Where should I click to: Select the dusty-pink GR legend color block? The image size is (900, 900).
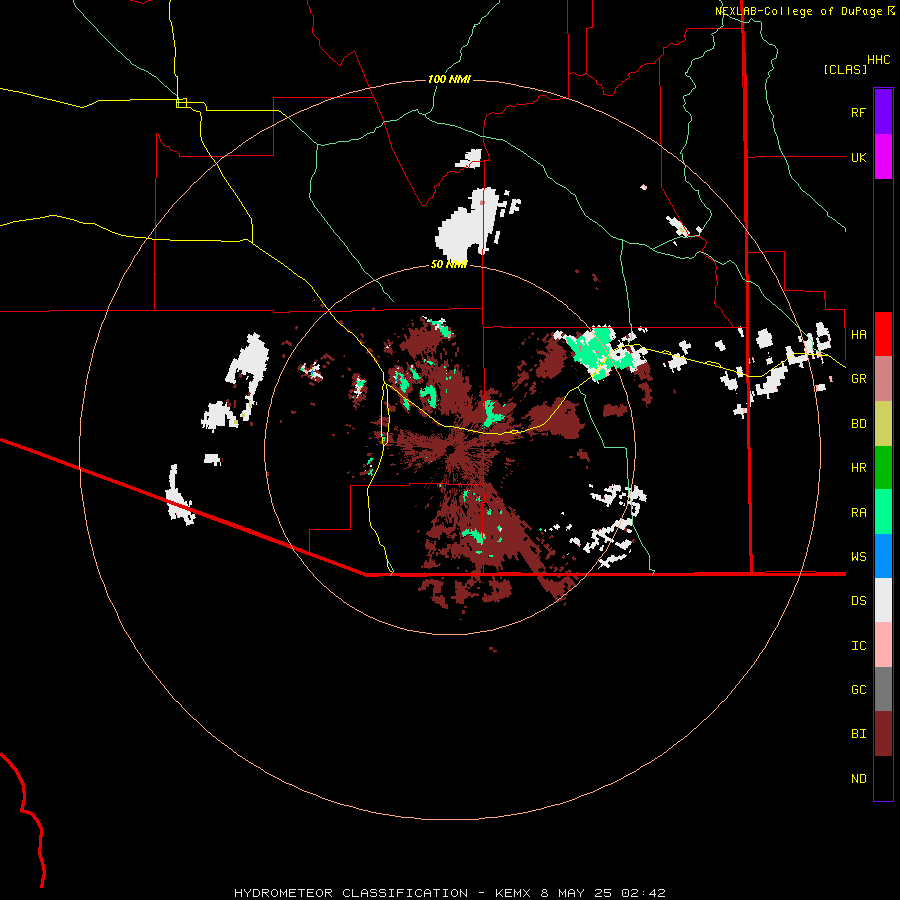883,379
